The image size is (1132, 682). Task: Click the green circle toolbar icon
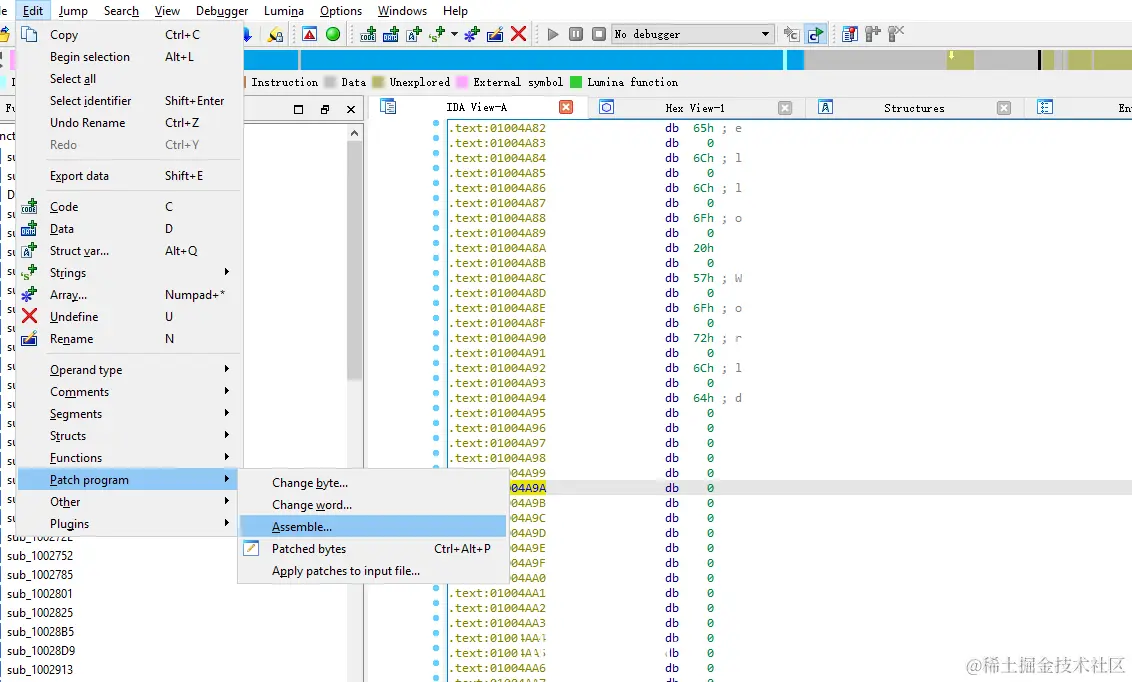pyautogui.click(x=333, y=34)
